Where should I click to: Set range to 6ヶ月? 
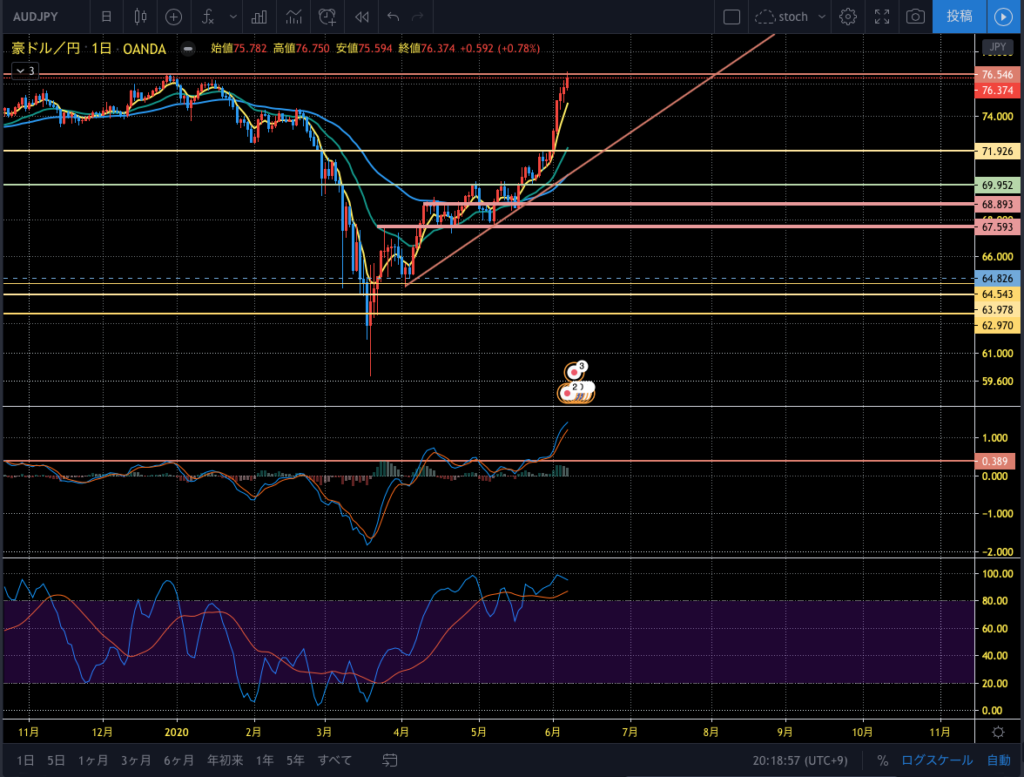179,760
